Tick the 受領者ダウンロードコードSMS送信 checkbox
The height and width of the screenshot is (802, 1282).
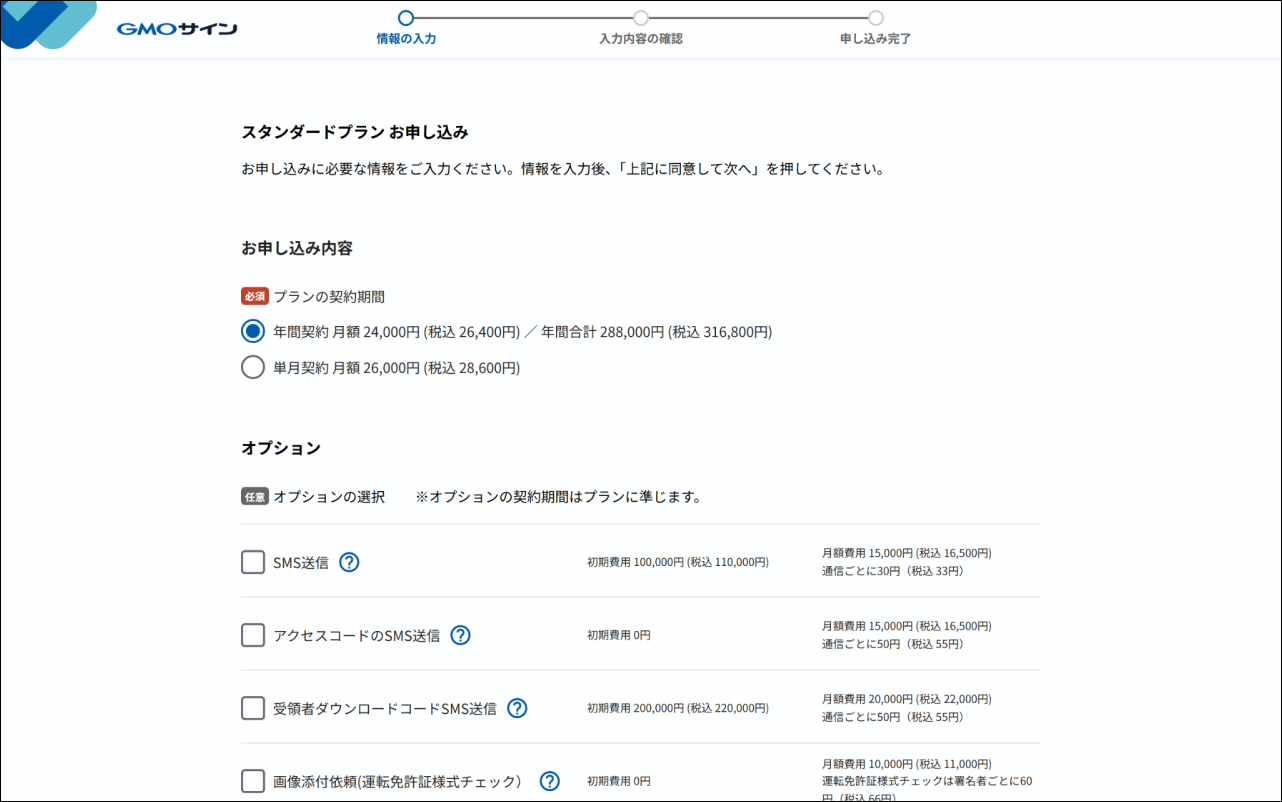point(253,708)
